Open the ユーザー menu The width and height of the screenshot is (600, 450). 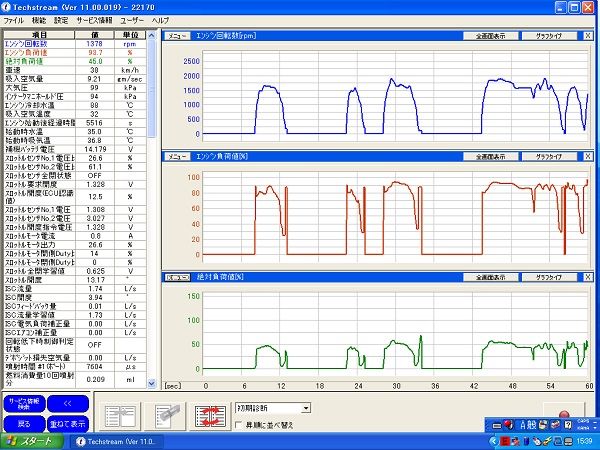(132, 20)
